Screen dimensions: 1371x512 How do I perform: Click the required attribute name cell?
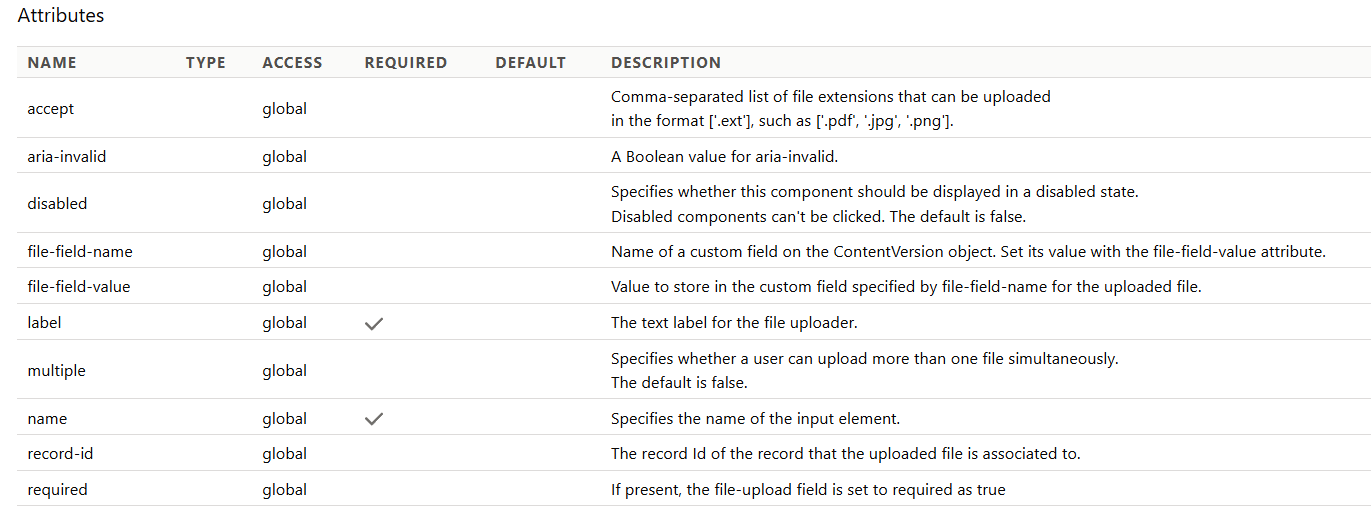(57, 489)
